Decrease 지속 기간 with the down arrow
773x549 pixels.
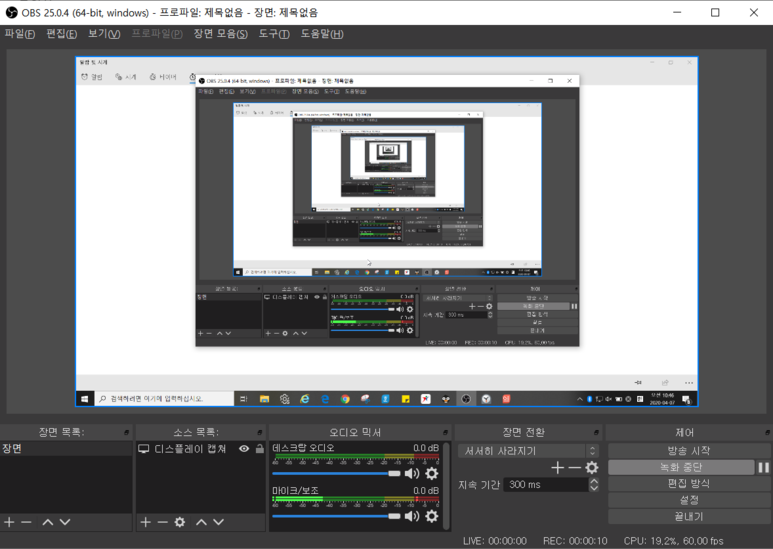[594, 488]
